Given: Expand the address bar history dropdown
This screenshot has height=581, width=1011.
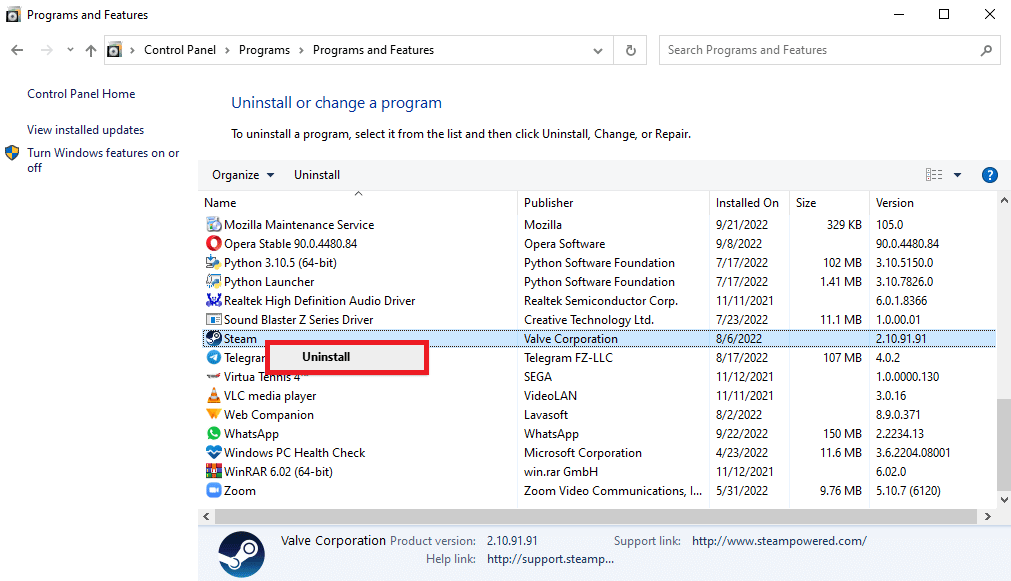Looking at the screenshot, I should [597, 49].
